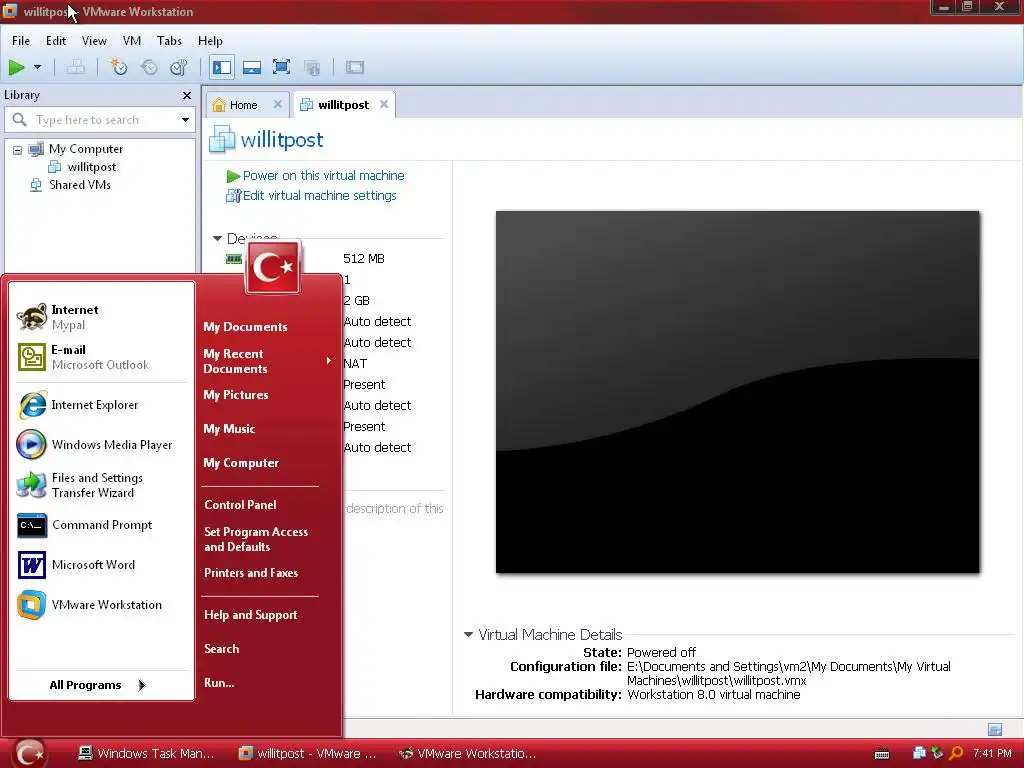Switch to Windows Task Manager taskbar button
Image resolution: width=1024 pixels, height=768 pixels.
(x=146, y=754)
